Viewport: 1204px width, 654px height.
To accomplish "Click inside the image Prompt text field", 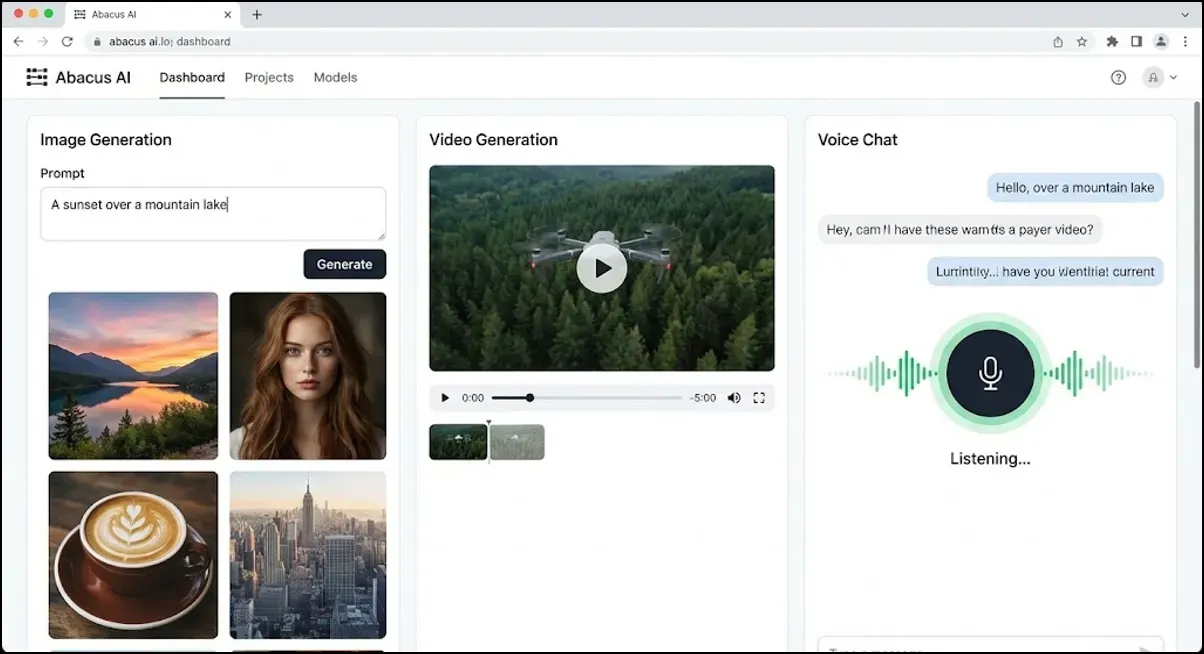I will pos(212,213).
